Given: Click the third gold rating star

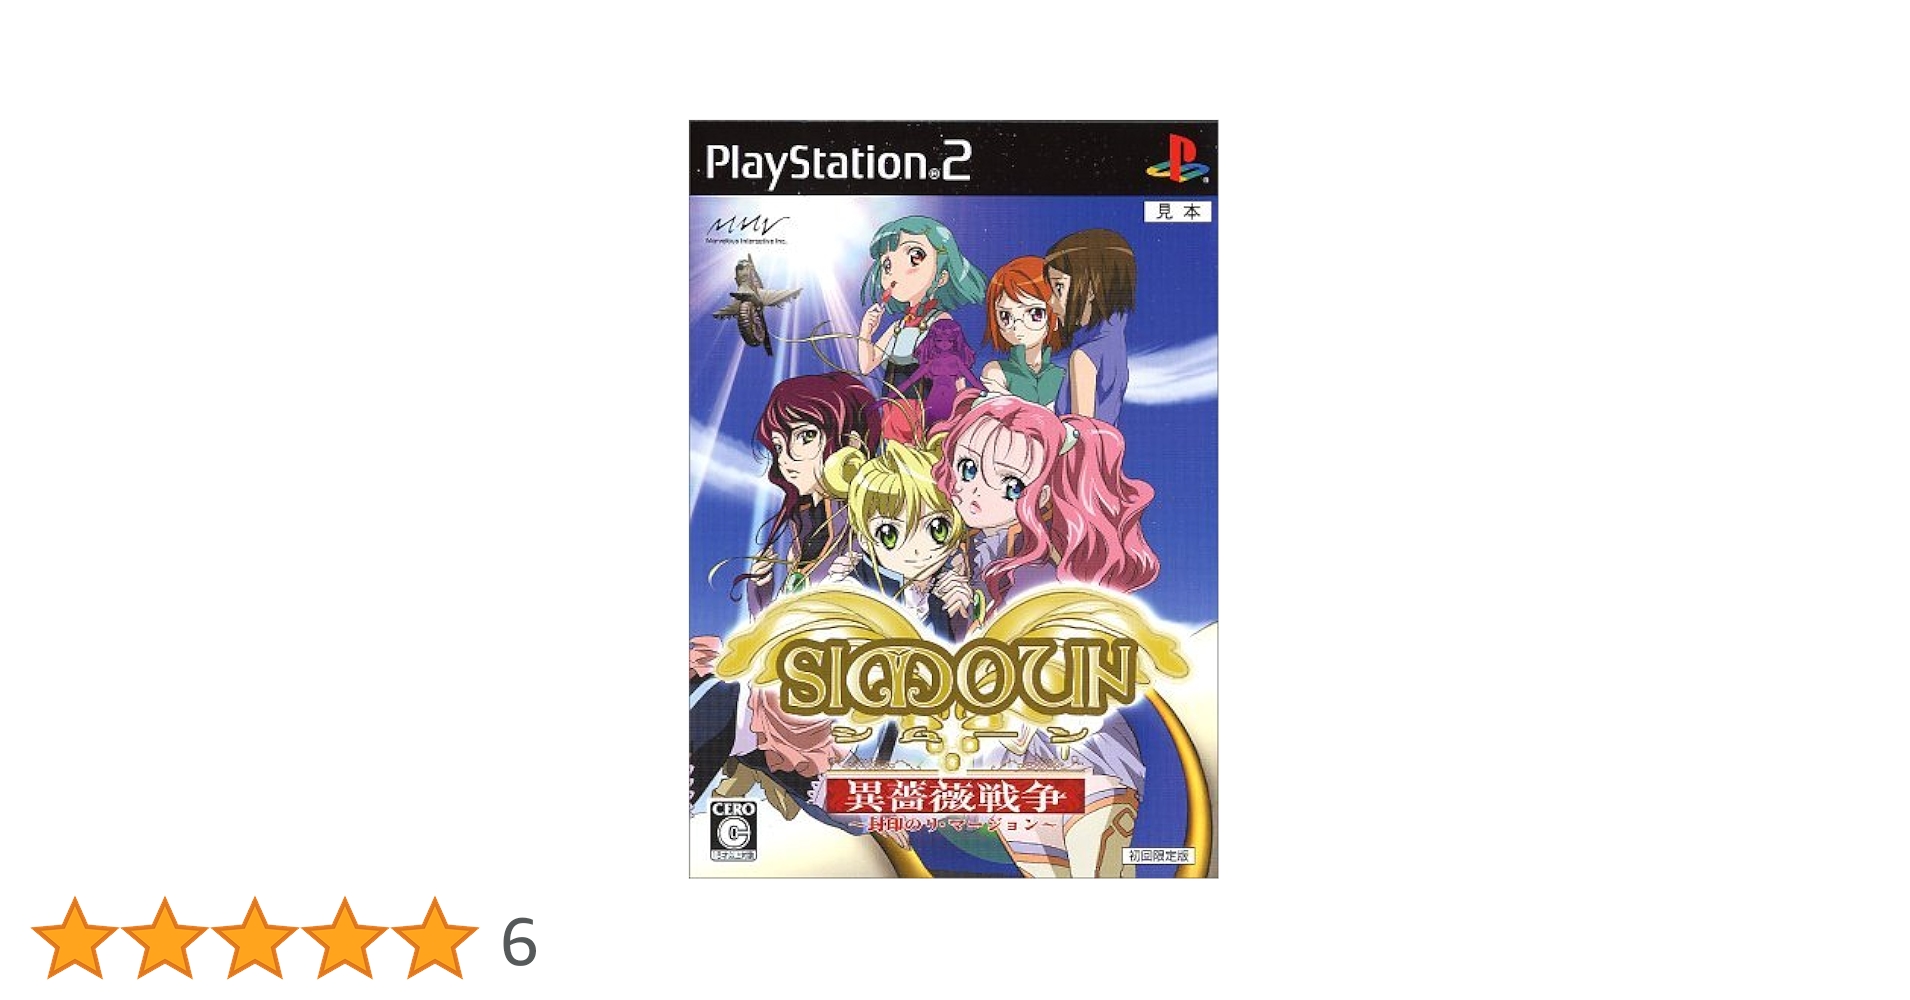Looking at the screenshot, I should [255, 938].
